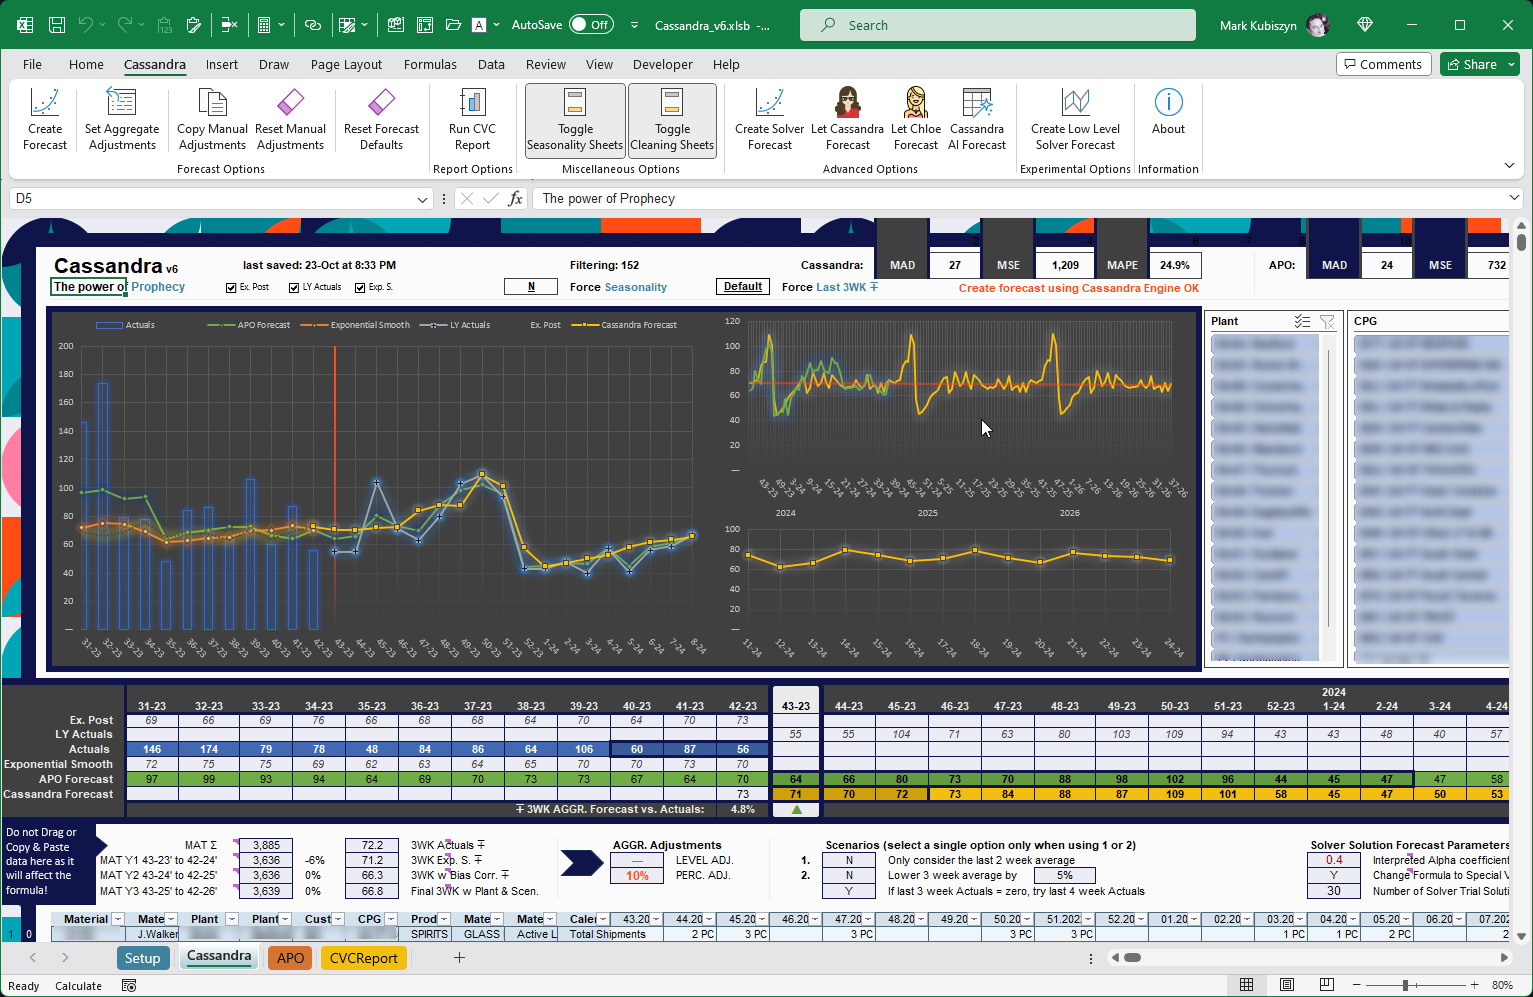Viewport: 1533px width, 997px height.
Task: Click the Page Layout view status icon
Action: (x=1287, y=985)
